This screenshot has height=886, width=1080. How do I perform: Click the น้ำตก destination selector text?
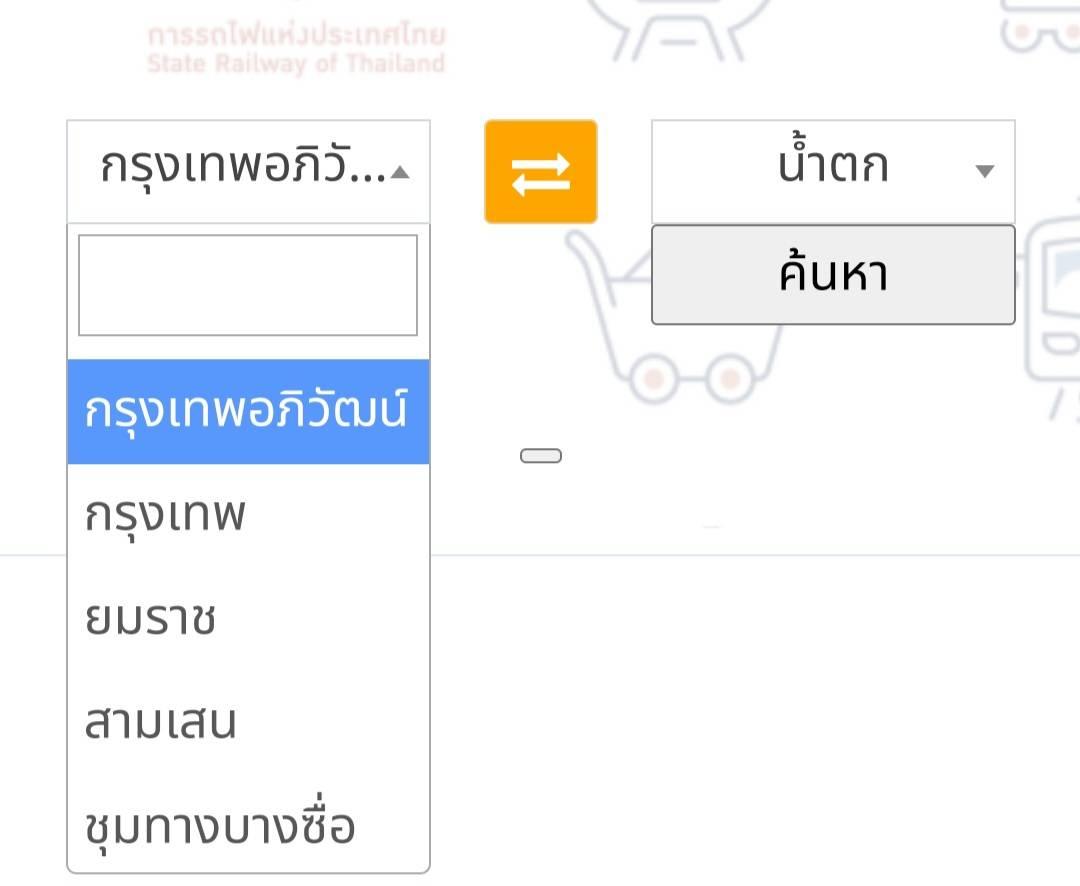833,165
